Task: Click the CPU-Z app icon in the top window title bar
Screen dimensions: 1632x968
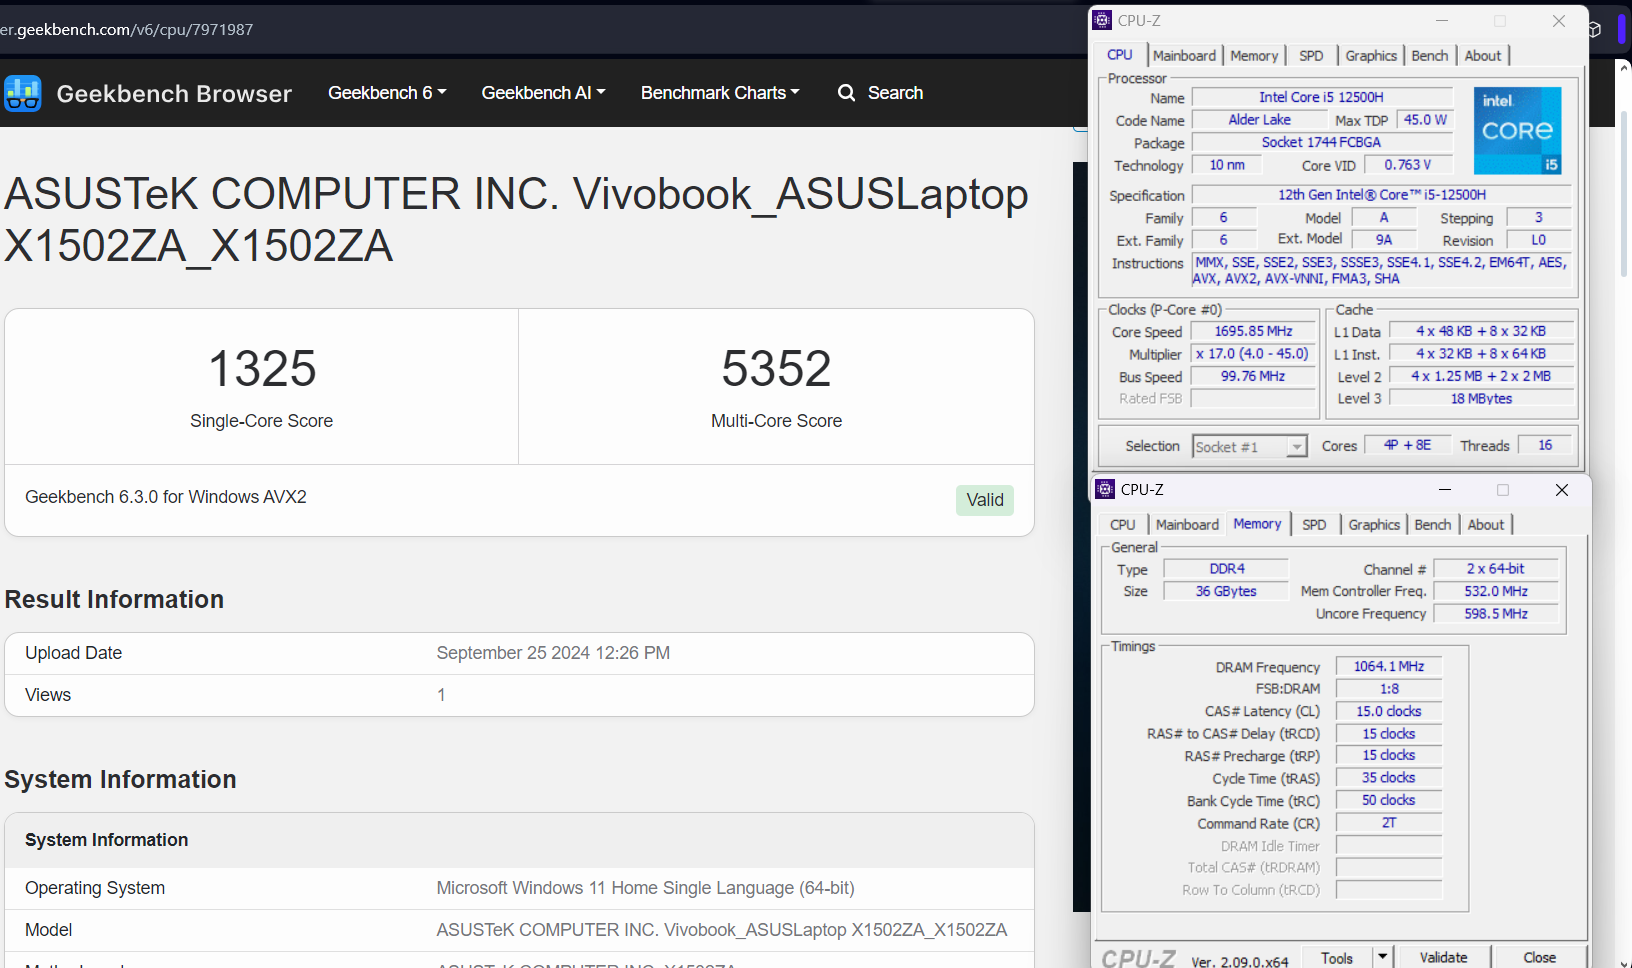Action: 1102,20
